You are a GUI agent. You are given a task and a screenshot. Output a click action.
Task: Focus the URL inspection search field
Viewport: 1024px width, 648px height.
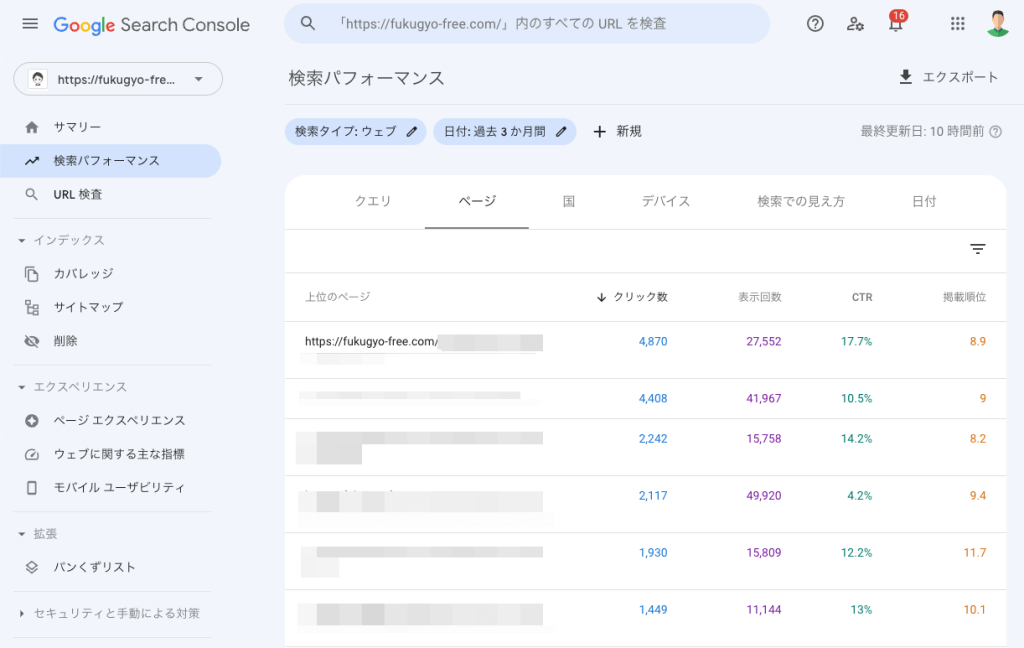pos(527,24)
